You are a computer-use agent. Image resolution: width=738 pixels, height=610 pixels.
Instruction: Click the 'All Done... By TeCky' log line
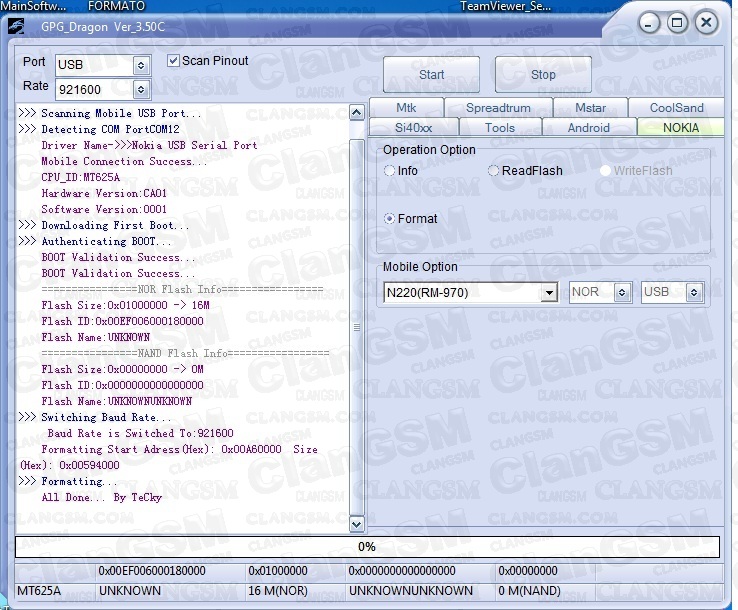click(101, 498)
